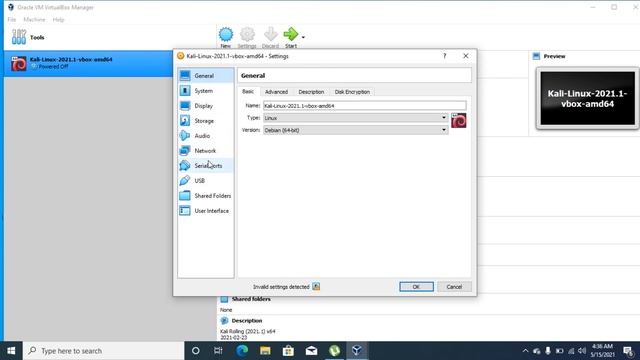The image size is (640, 360).
Task: Click the Preview section header icon
Action: 536,56
